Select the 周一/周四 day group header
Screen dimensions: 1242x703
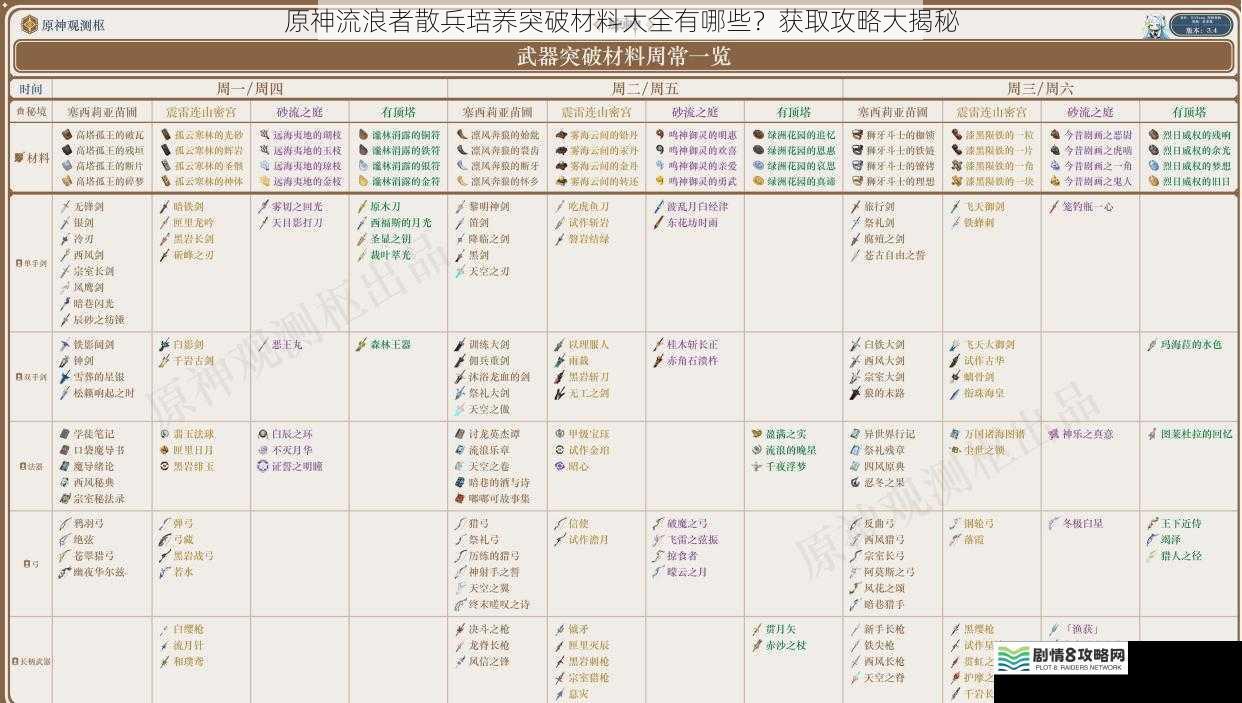pos(249,89)
